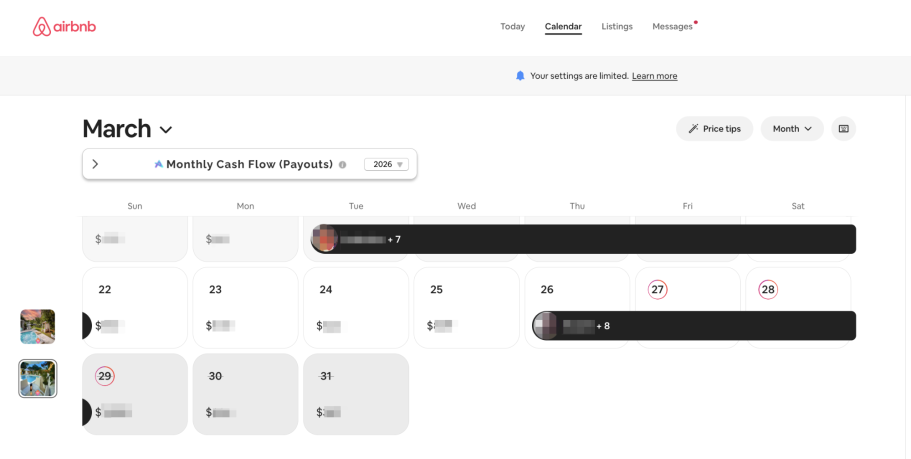Open the Messages tab
The width and height of the screenshot is (911, 459).
tap(672, 27)
